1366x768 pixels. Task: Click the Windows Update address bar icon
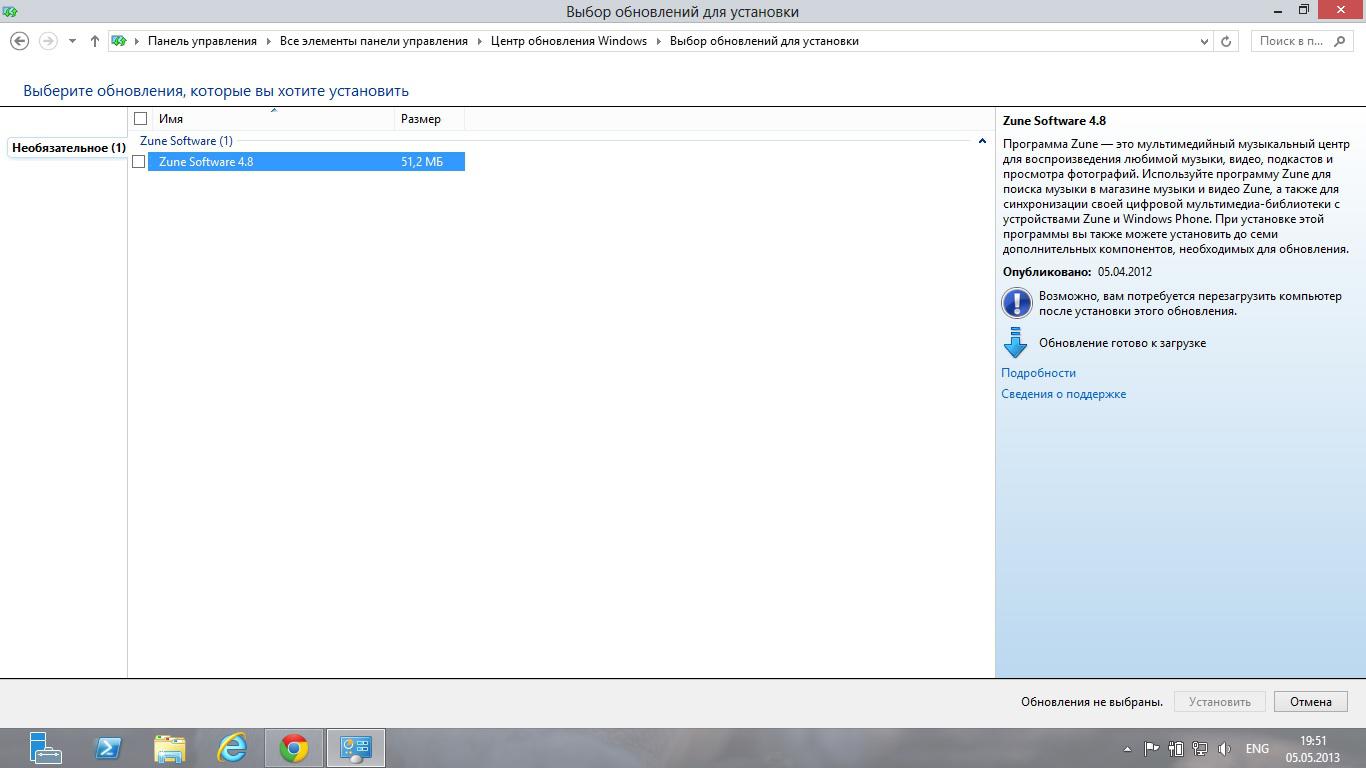coord(119,41)
